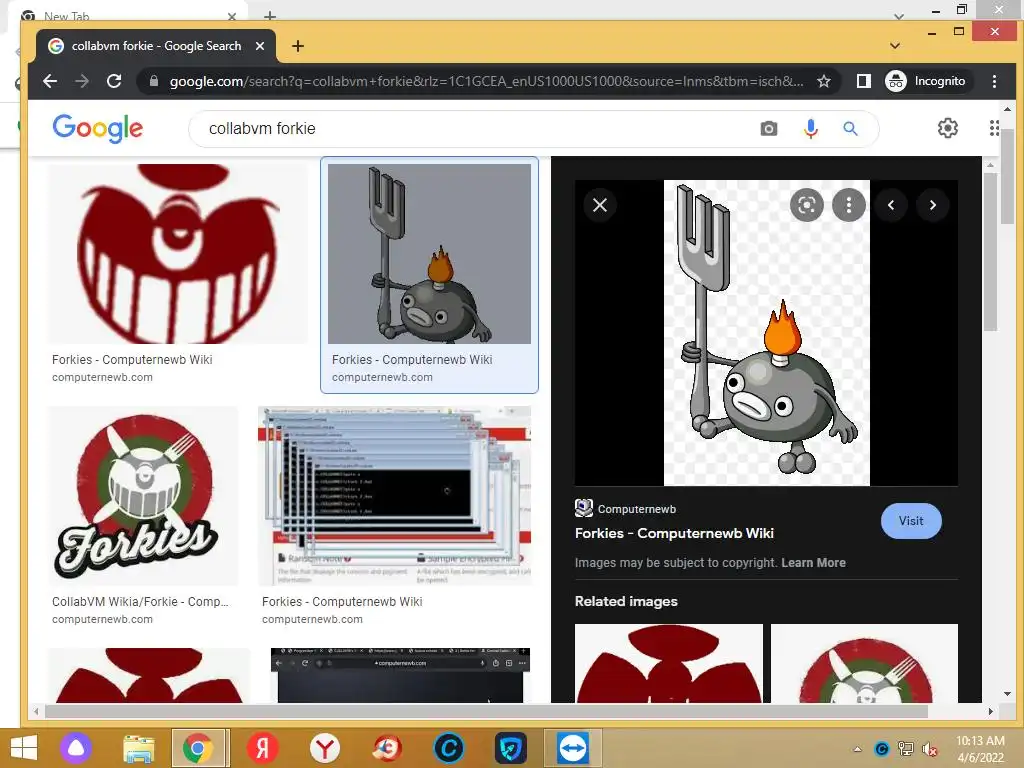Open the blue shield taskbar application
This screenshot has height=768, width=1024.
click(510, 748)
